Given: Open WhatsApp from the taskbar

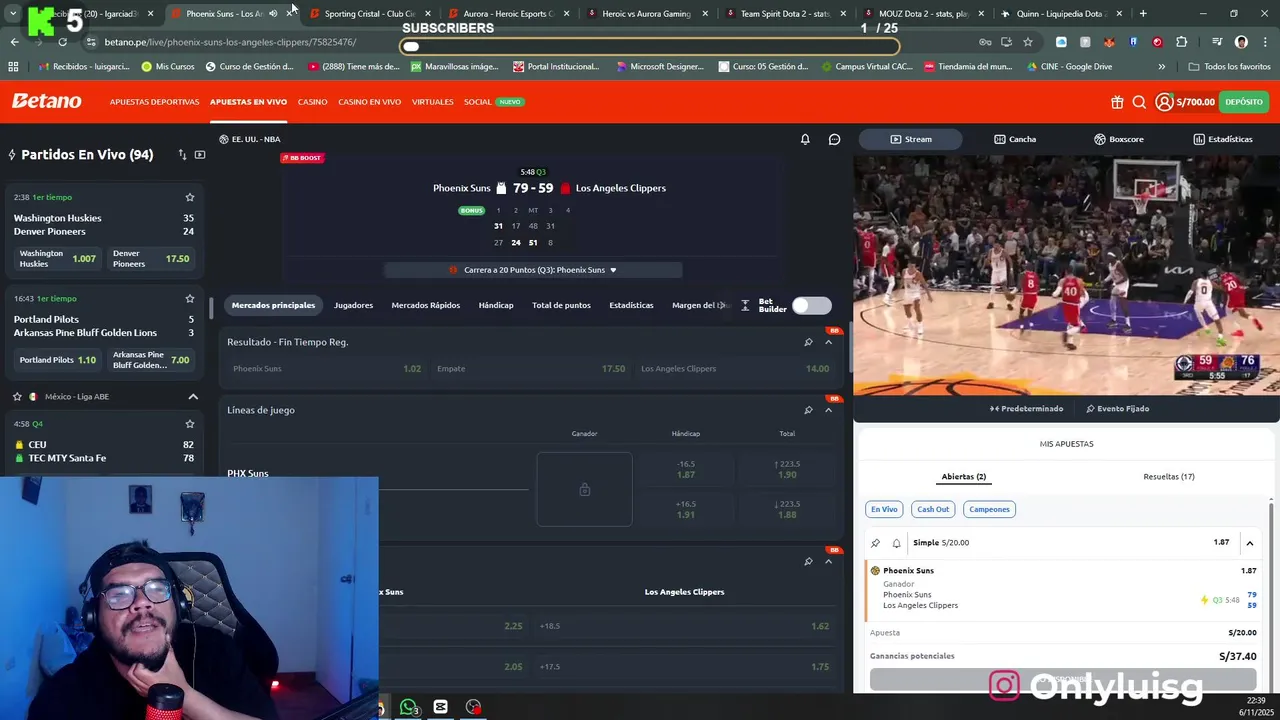Looking at the screenshot, I should click(409, 707).
